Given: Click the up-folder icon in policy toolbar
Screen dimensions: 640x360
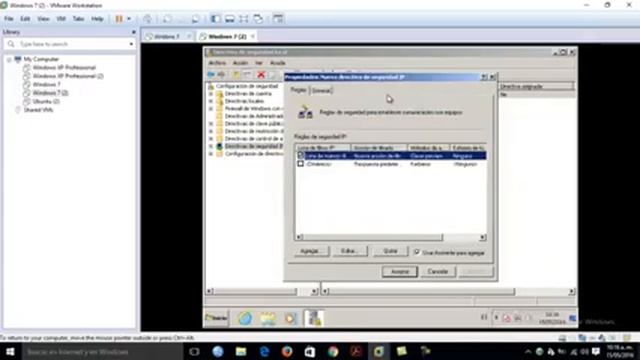Looking at the screenshot, I should point(236,74).
